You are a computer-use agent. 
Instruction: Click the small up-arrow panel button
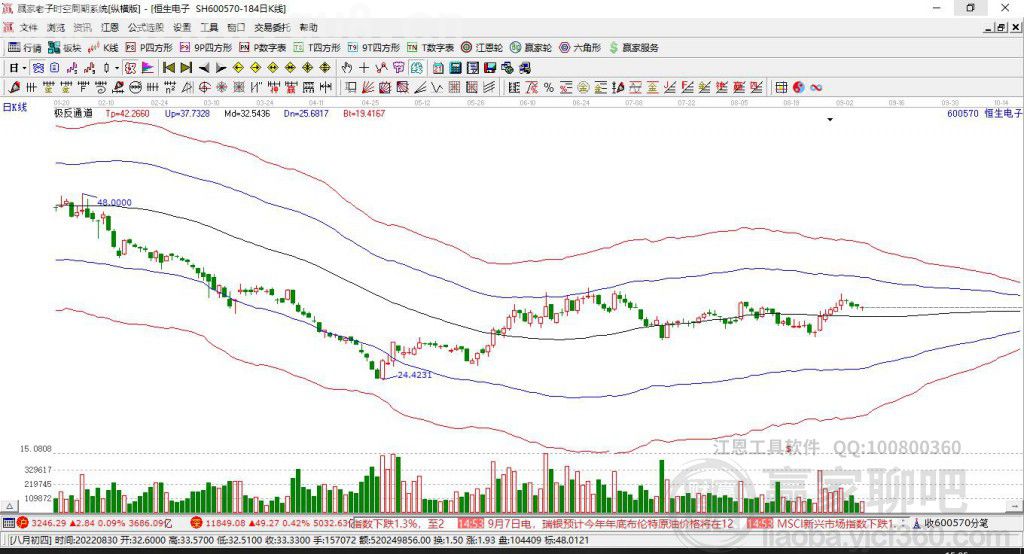tap(9, 506)
